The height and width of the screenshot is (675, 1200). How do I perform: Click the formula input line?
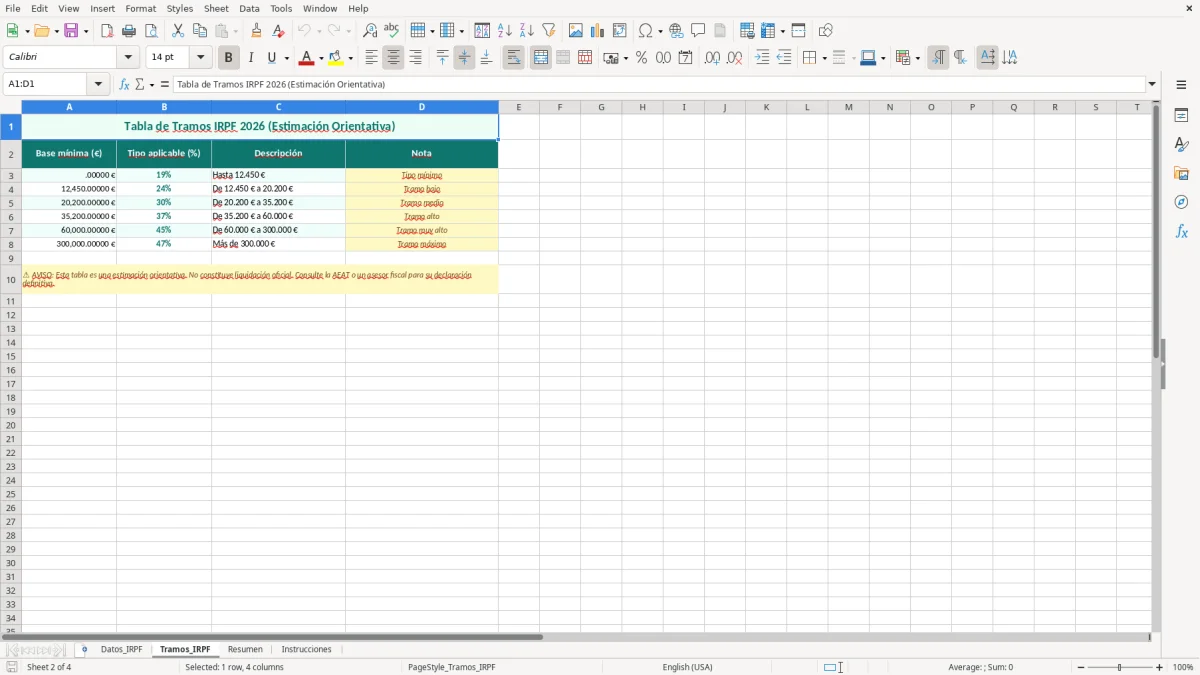pyautogui.click(x=659, y=85)
